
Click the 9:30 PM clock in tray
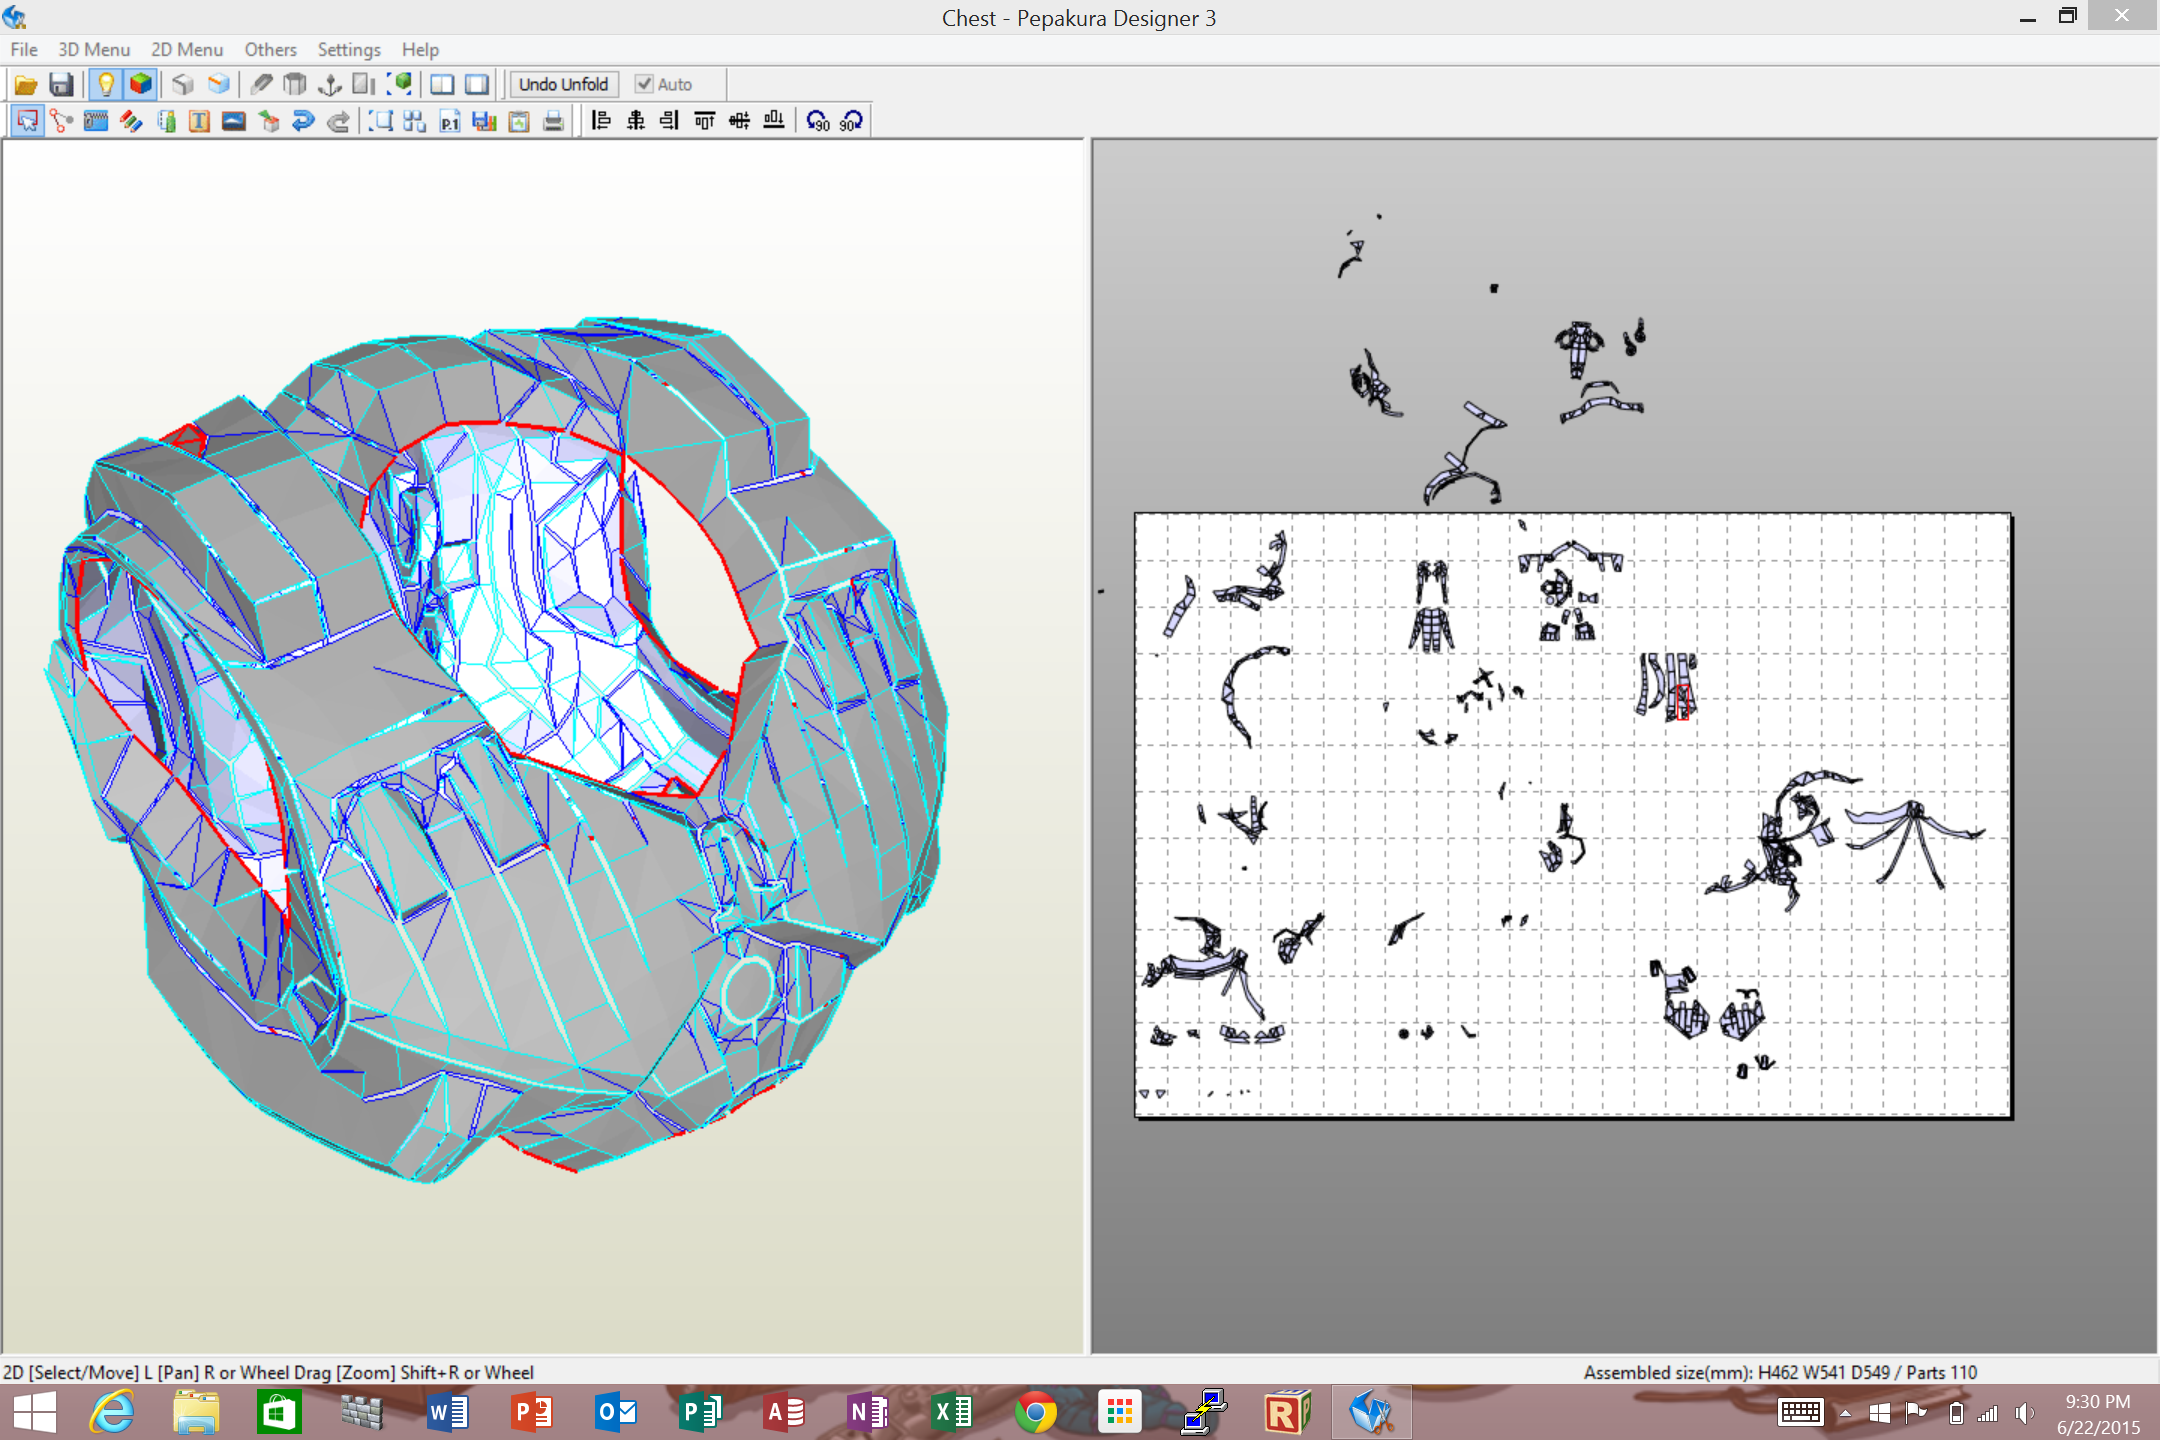pyautogui.click(x=2097, y=1401)
